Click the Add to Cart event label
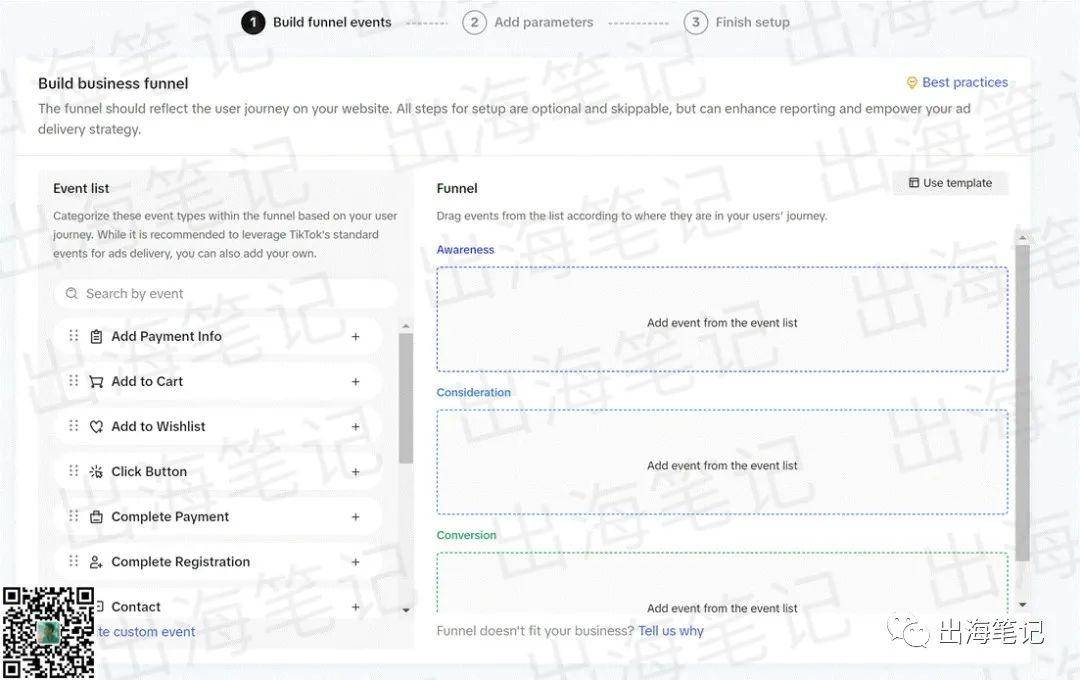This screenshot has height=680, width=1080. 147,381
